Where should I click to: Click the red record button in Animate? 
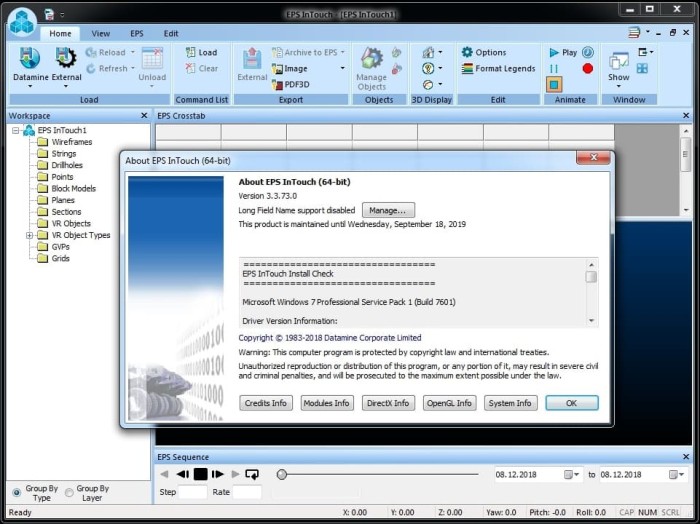[587, 69]
